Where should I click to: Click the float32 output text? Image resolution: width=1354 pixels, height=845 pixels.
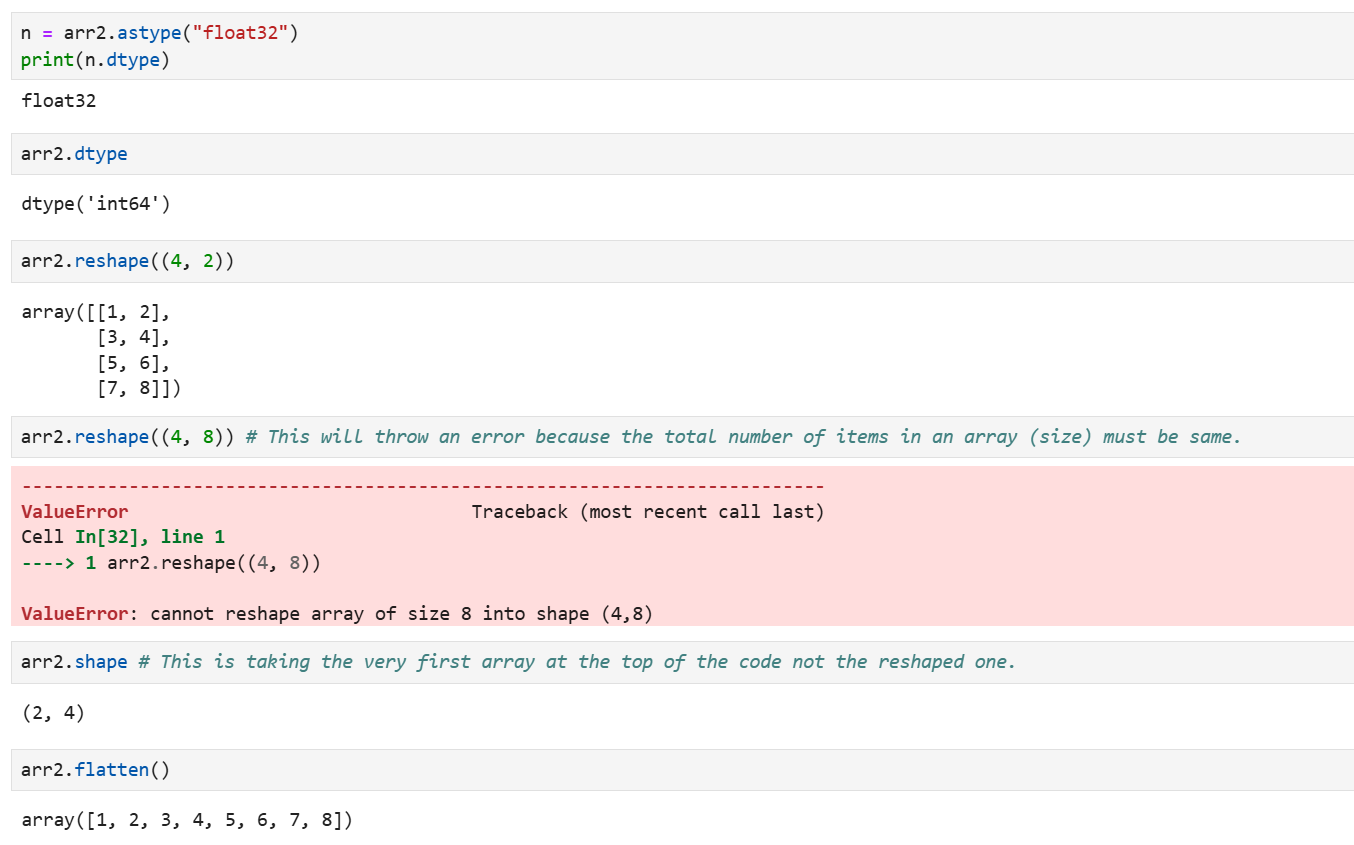click(58, 101)
